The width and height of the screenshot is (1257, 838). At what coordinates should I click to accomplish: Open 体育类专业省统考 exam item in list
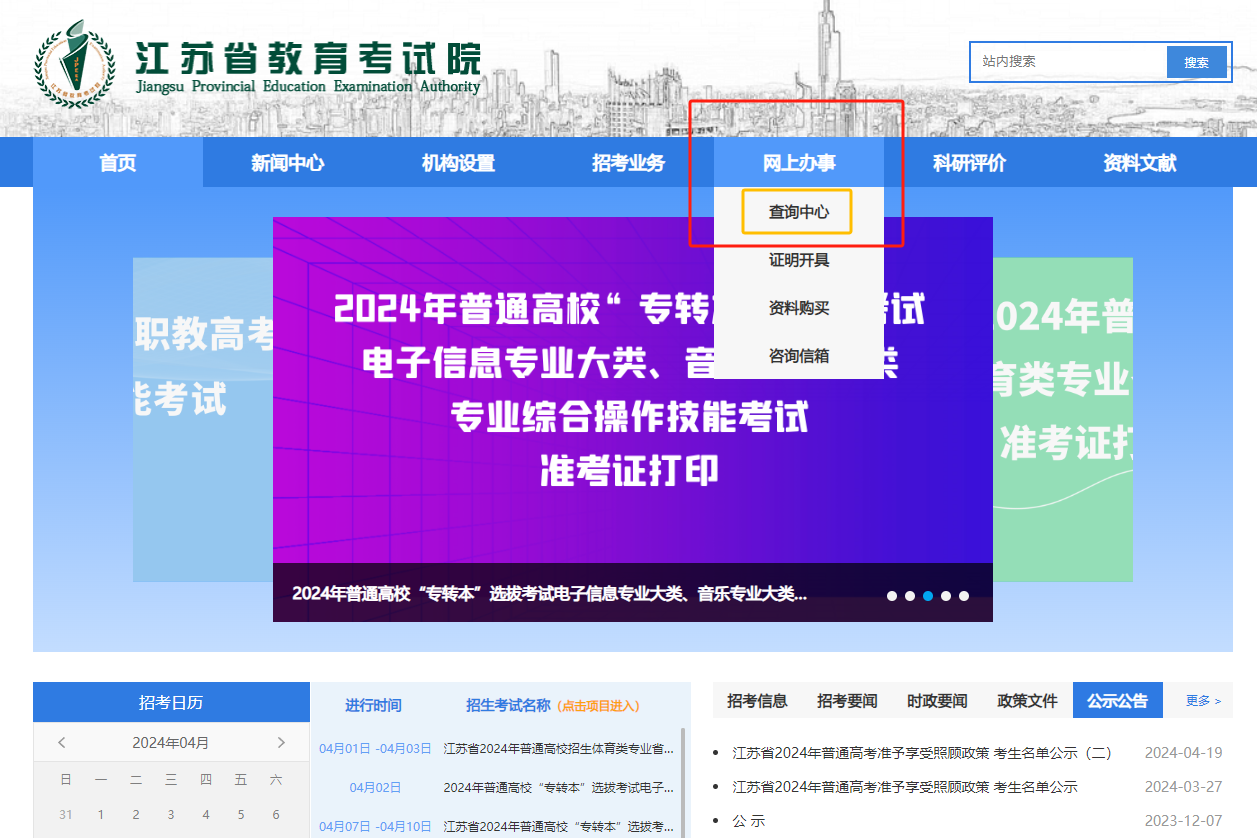click(x=559, y=748)
